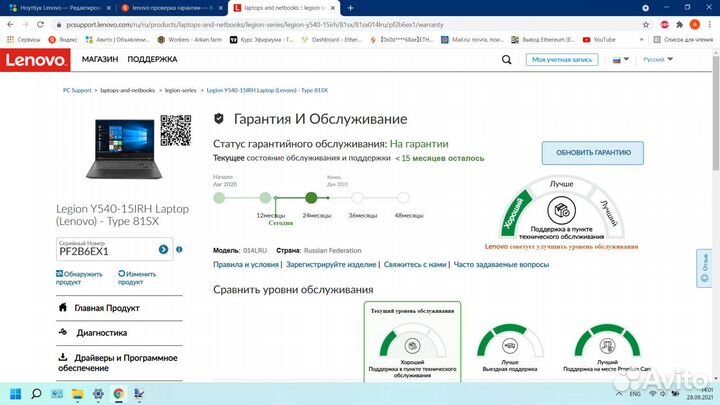720x405 pixels.
Task: Open Часто задаваемые вопросы link
Action: (501, 264)
